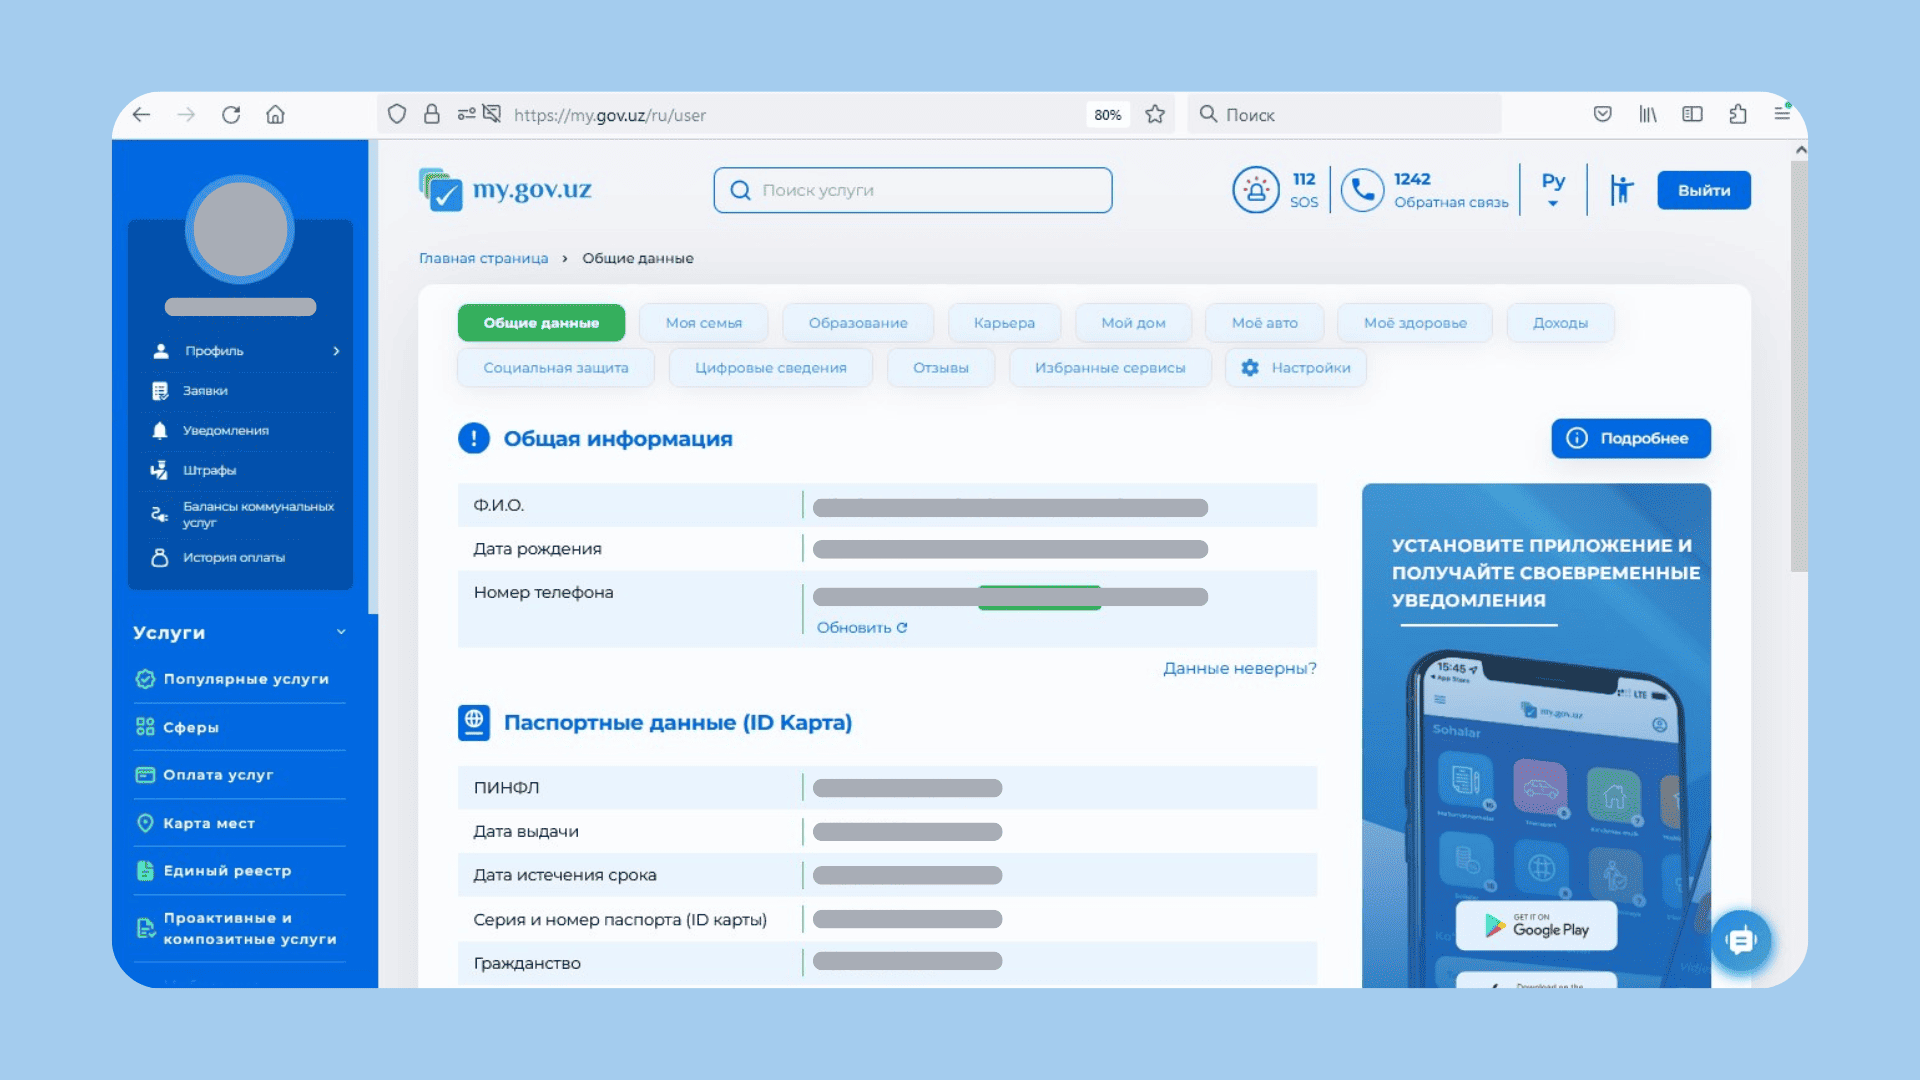Click the my.gov.uz logo
The image size is (1920, 1080).
(506, 190)
